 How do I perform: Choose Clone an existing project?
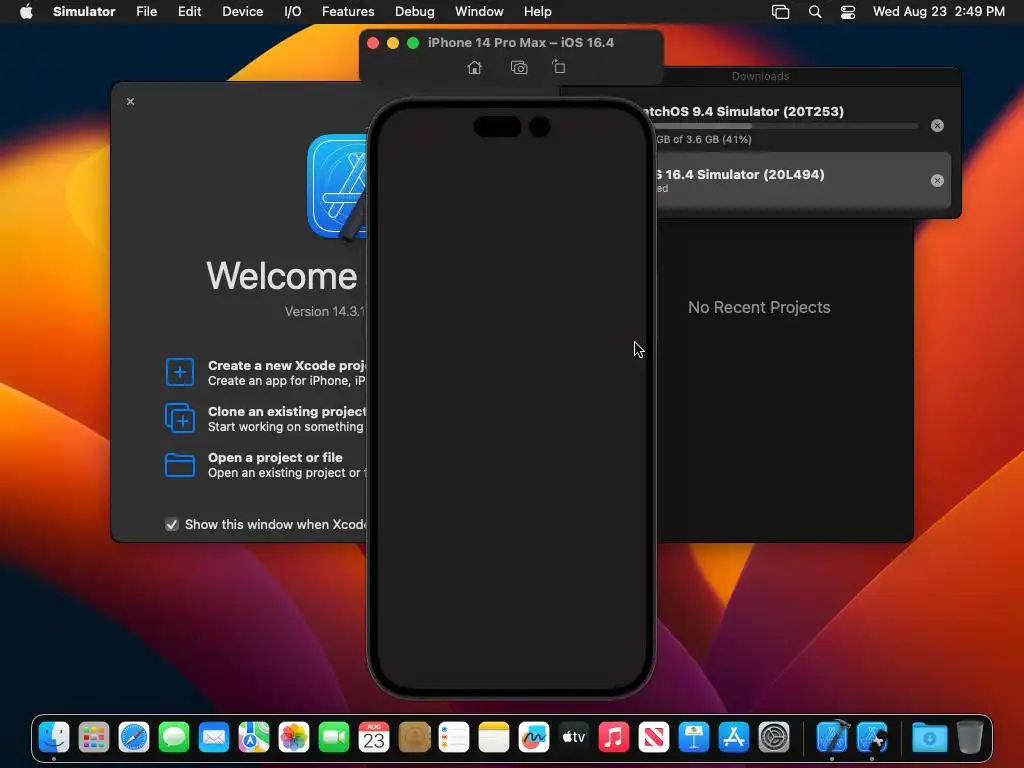click(x=266, y=419)
